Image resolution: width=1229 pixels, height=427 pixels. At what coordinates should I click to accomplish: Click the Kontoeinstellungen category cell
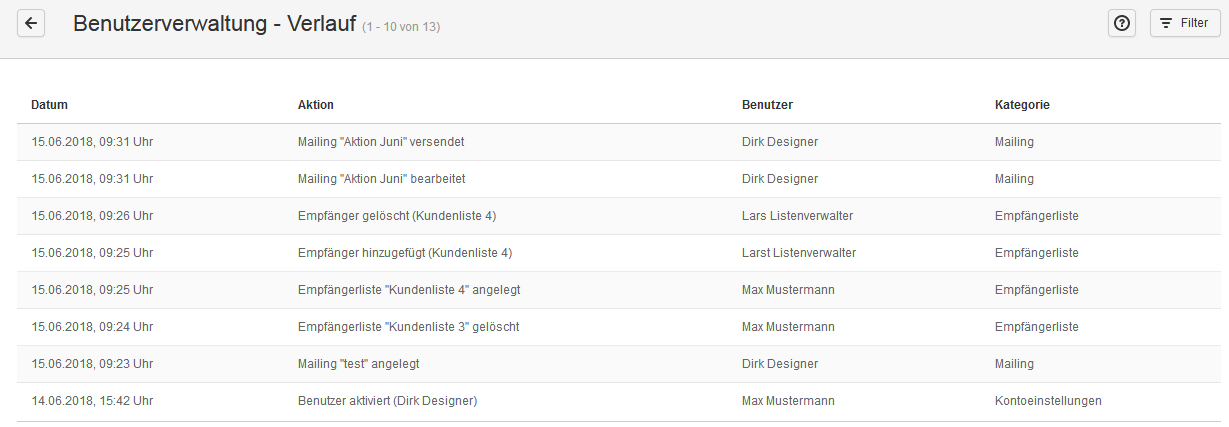pos(1048,401)
